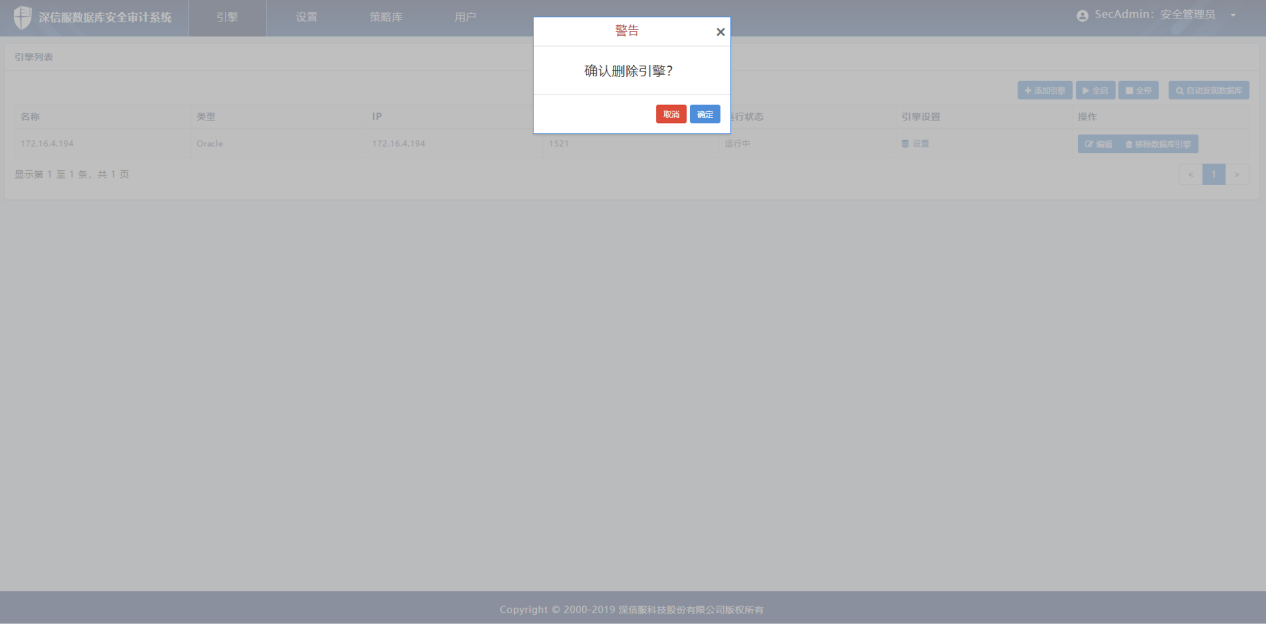Confirm deletion with the 确定 button

pyautogui.click(x=705, y=114)
